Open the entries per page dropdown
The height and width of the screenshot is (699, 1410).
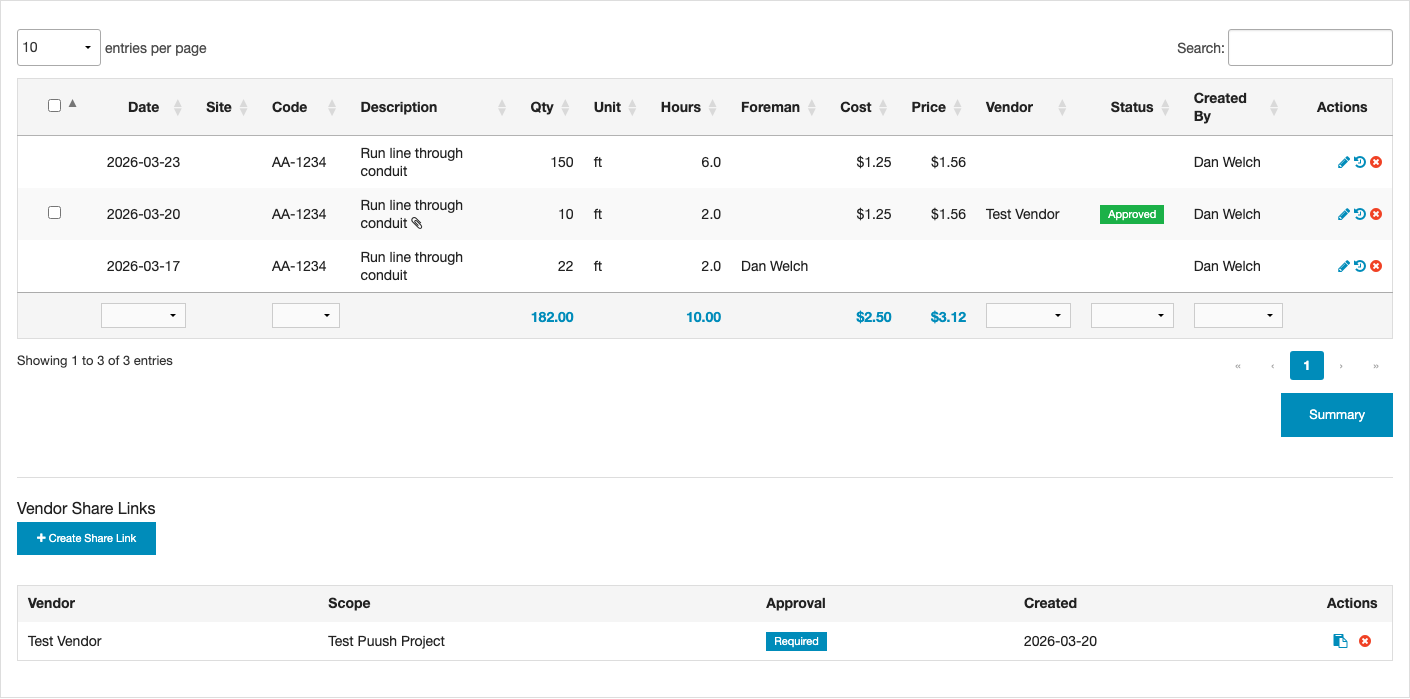(58, 47)
